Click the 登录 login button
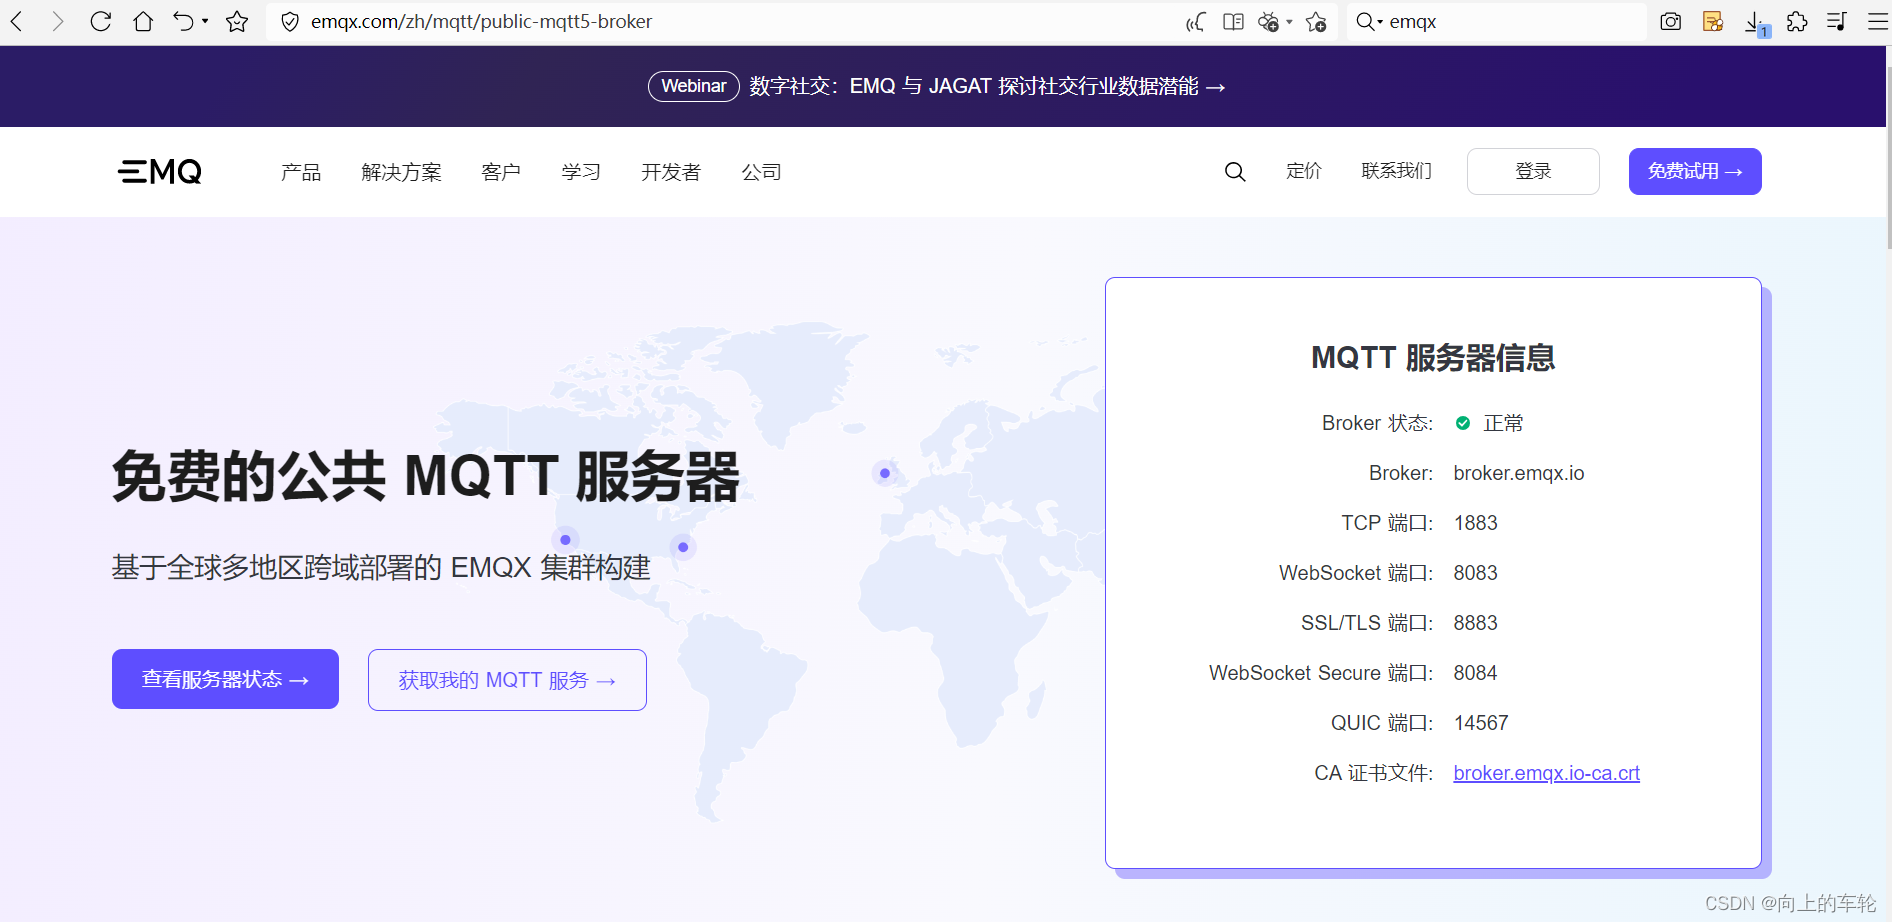This screenshot has height=922, width=1892. click(1533, 171)
